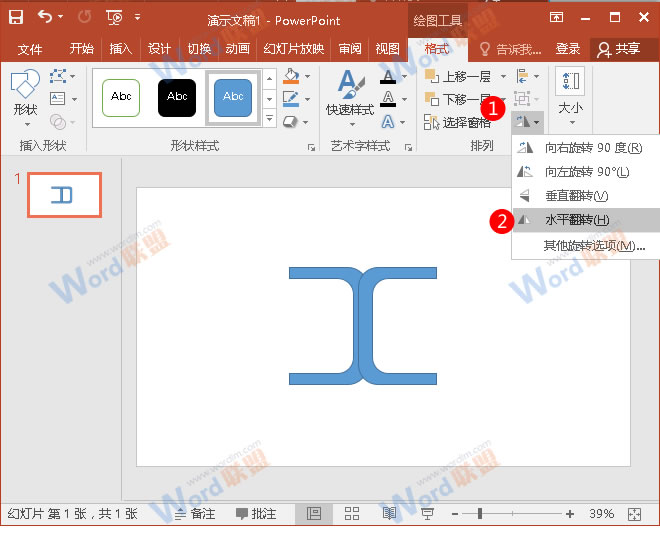Click the Shape Fill paint bucket icon

(290, 76)
